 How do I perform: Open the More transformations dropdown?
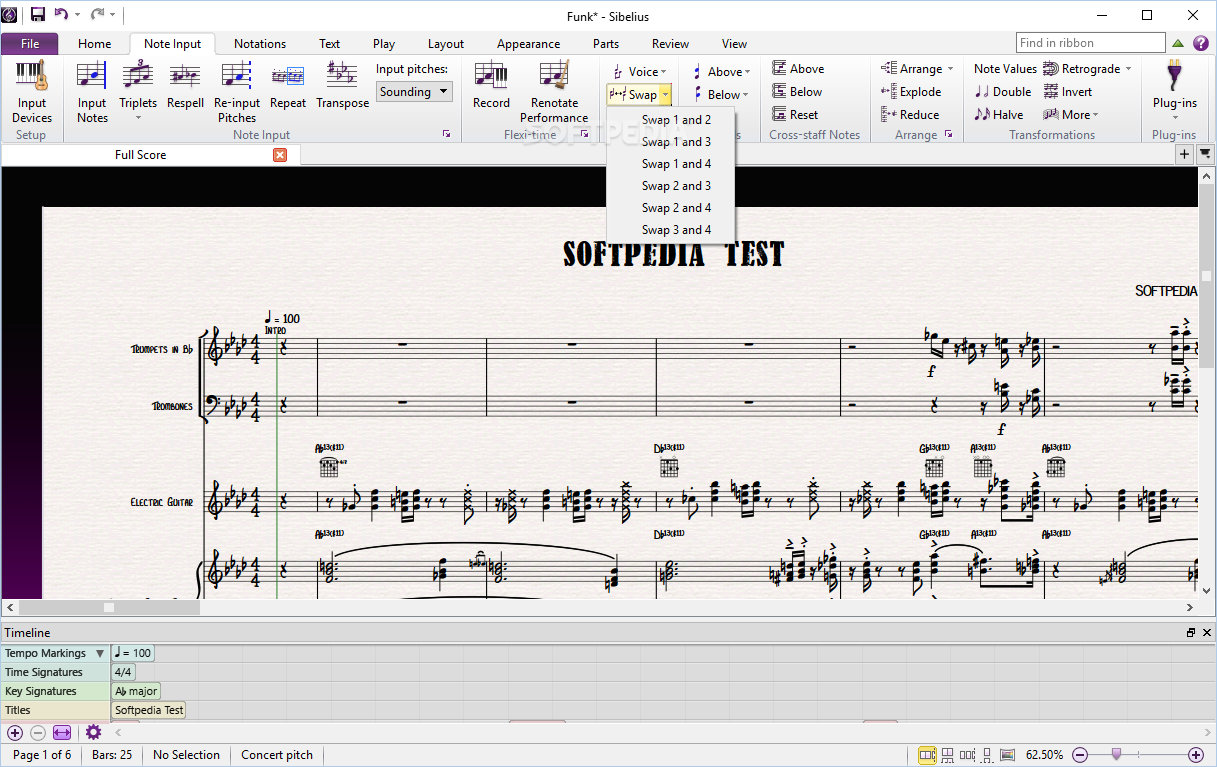(x=1071, y=115)
